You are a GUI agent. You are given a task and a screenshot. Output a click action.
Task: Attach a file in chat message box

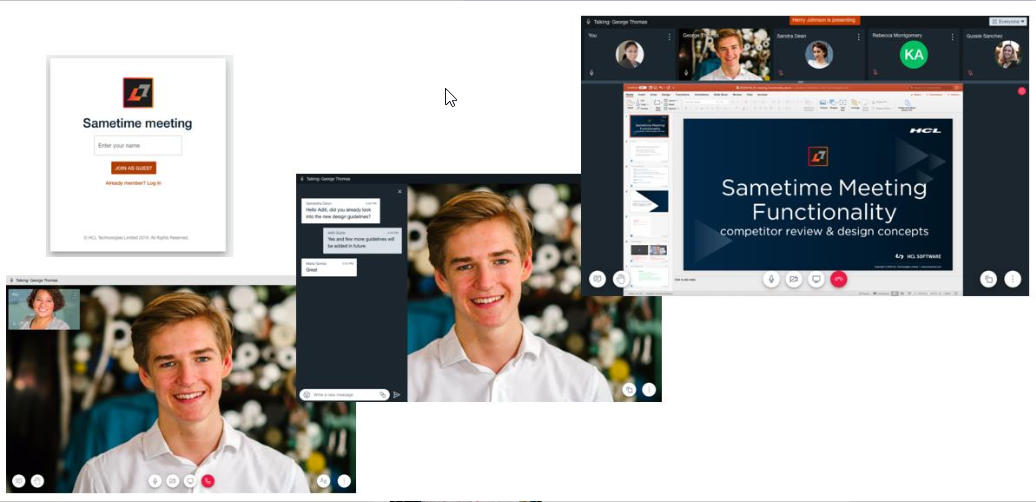[x=383, y=394]
